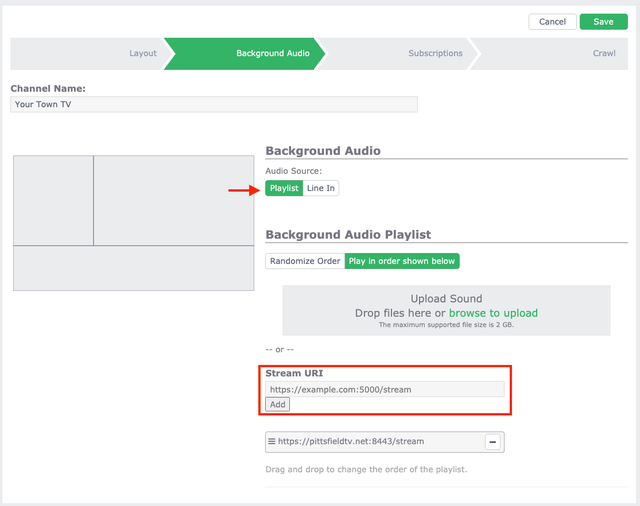640x506 pixels.
Task: Select Play in order shown below
Action: 402,261
